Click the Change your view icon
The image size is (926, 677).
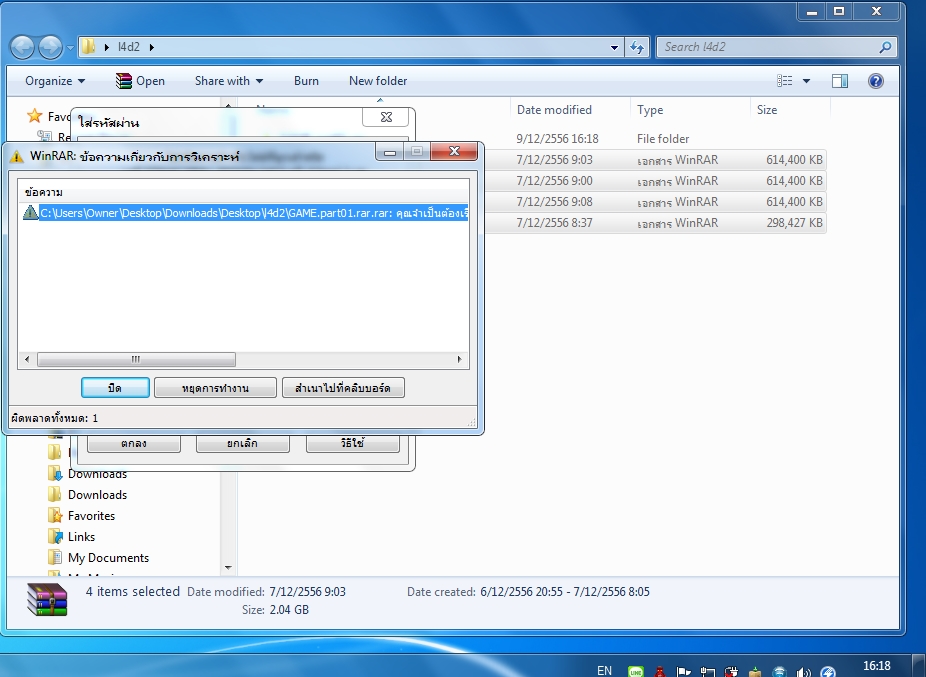click(784, 81)
